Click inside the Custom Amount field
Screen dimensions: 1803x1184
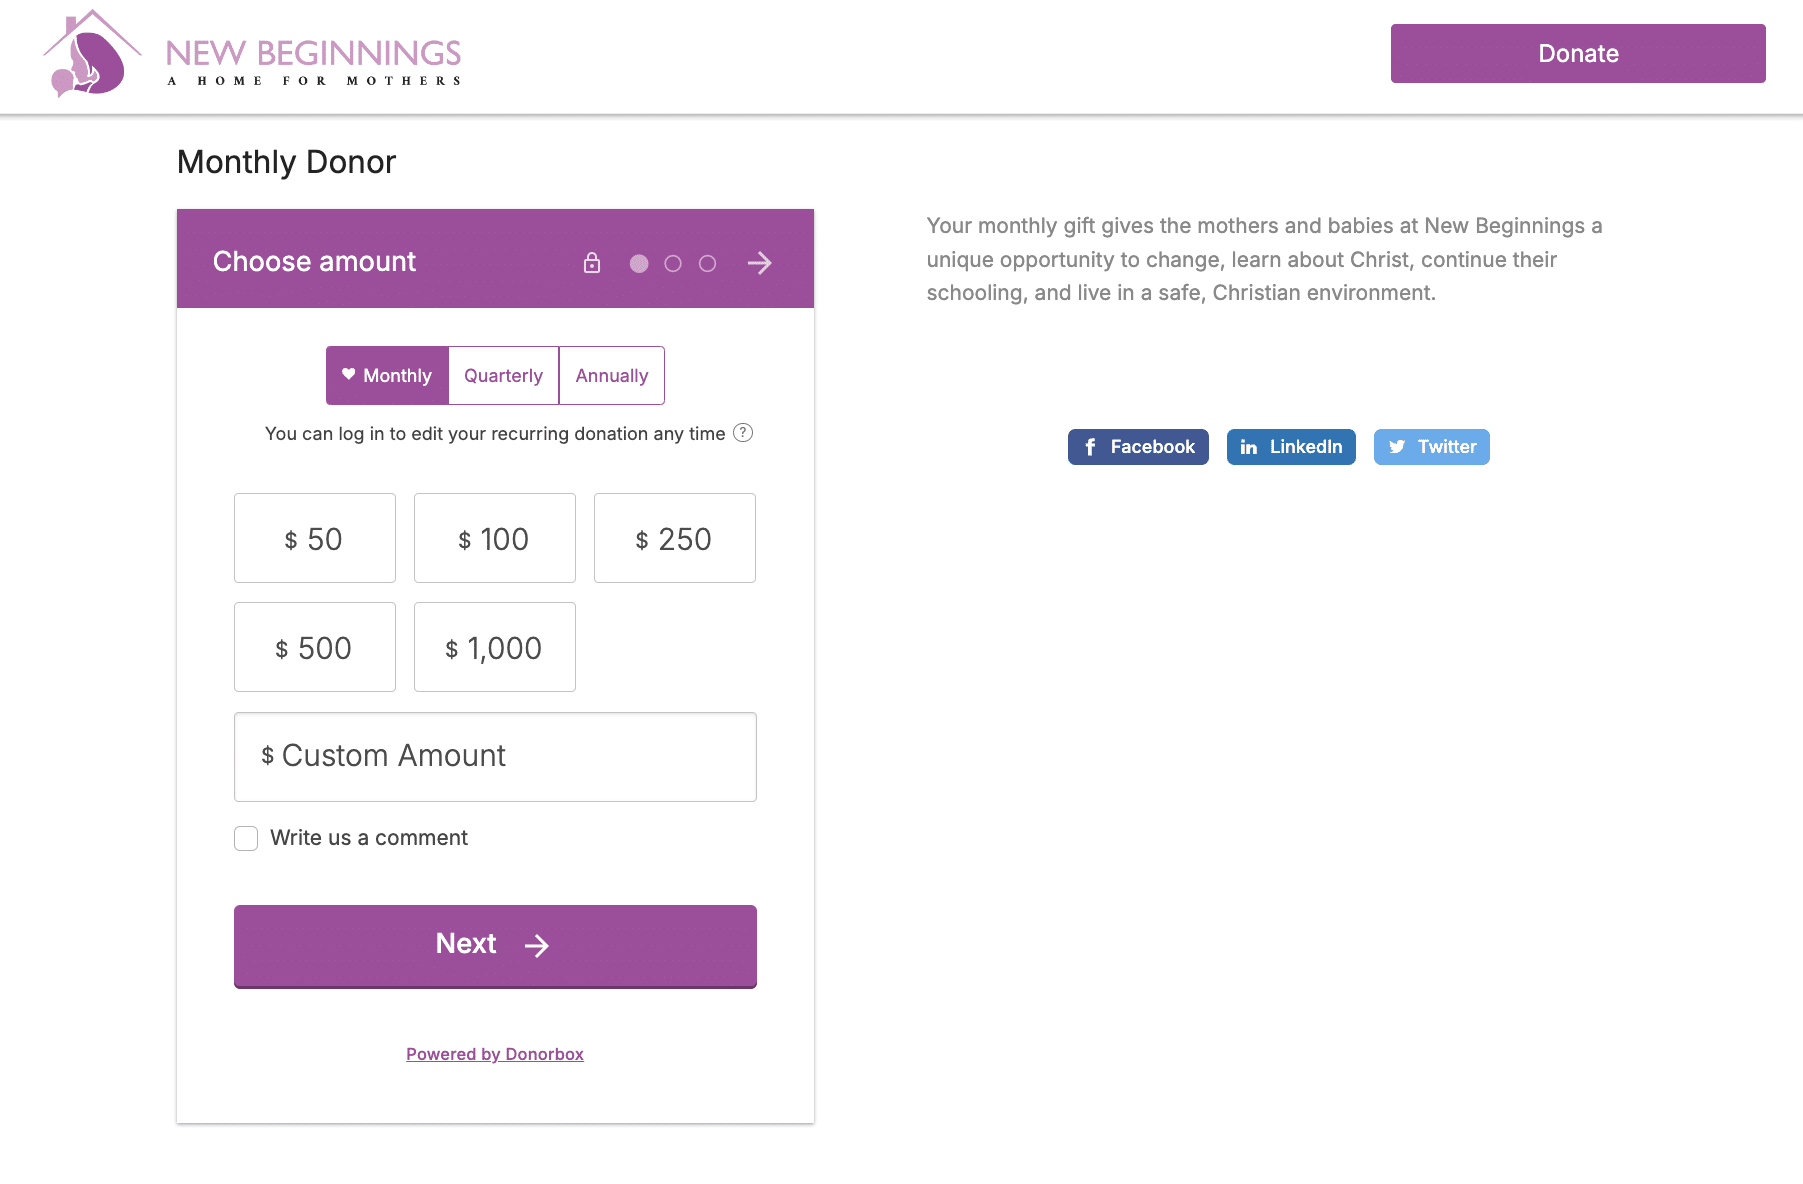(x=494, y=757)
